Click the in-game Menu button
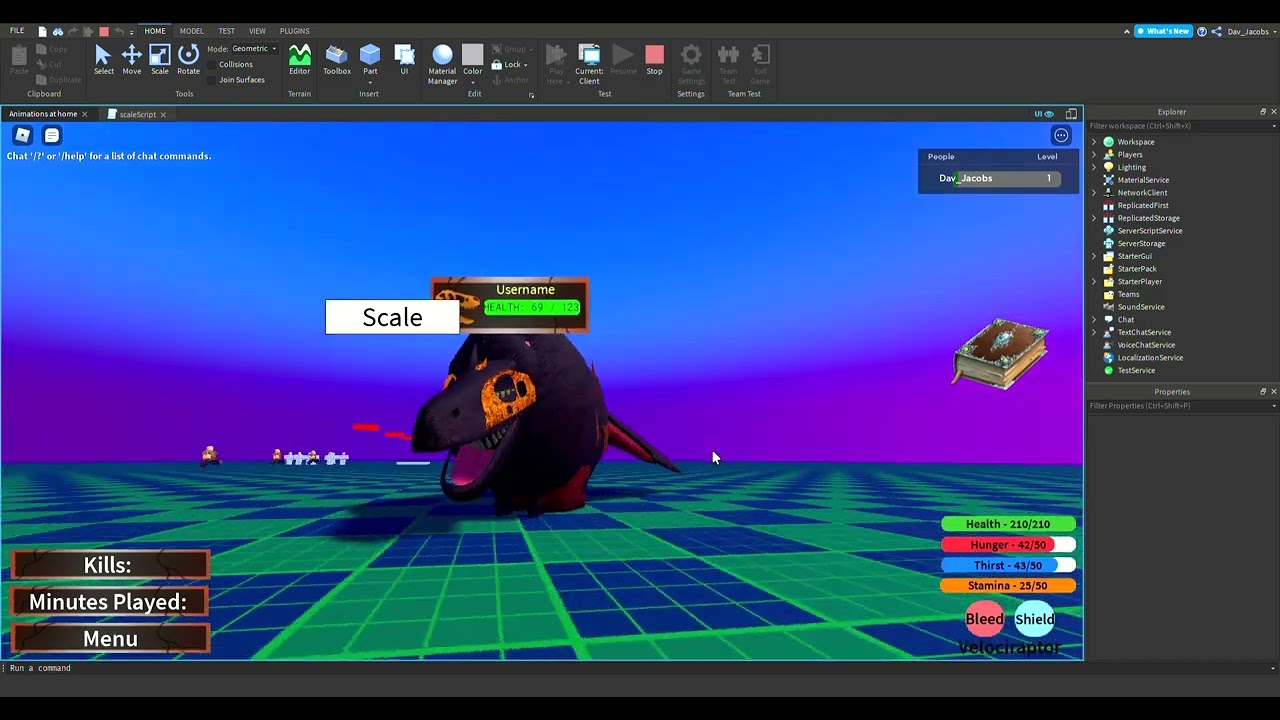The width and height of the screenshot is (1280, 720). 110,639
